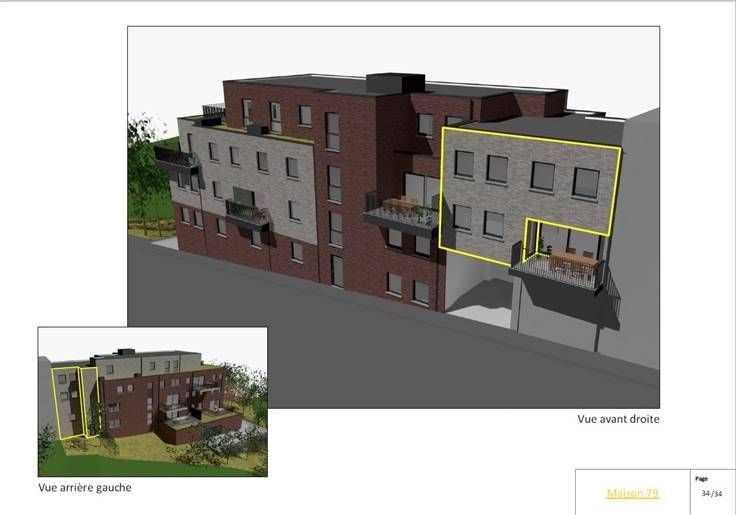Image resolution: width=736 pixels, height=515 pixels.
Task: Click the page number "34/34"
Action: [711, 493]
